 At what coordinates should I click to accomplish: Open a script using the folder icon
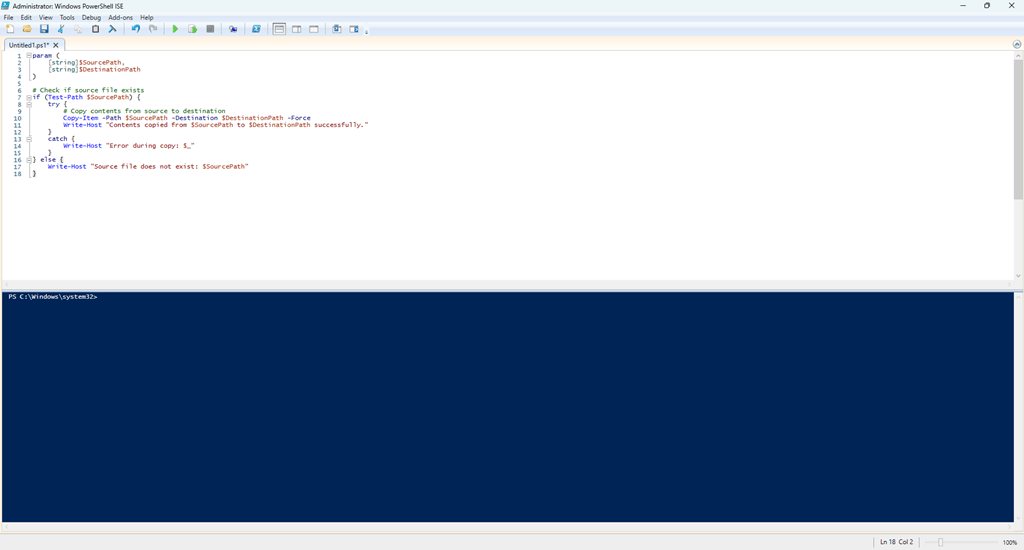tap(27, 29)
